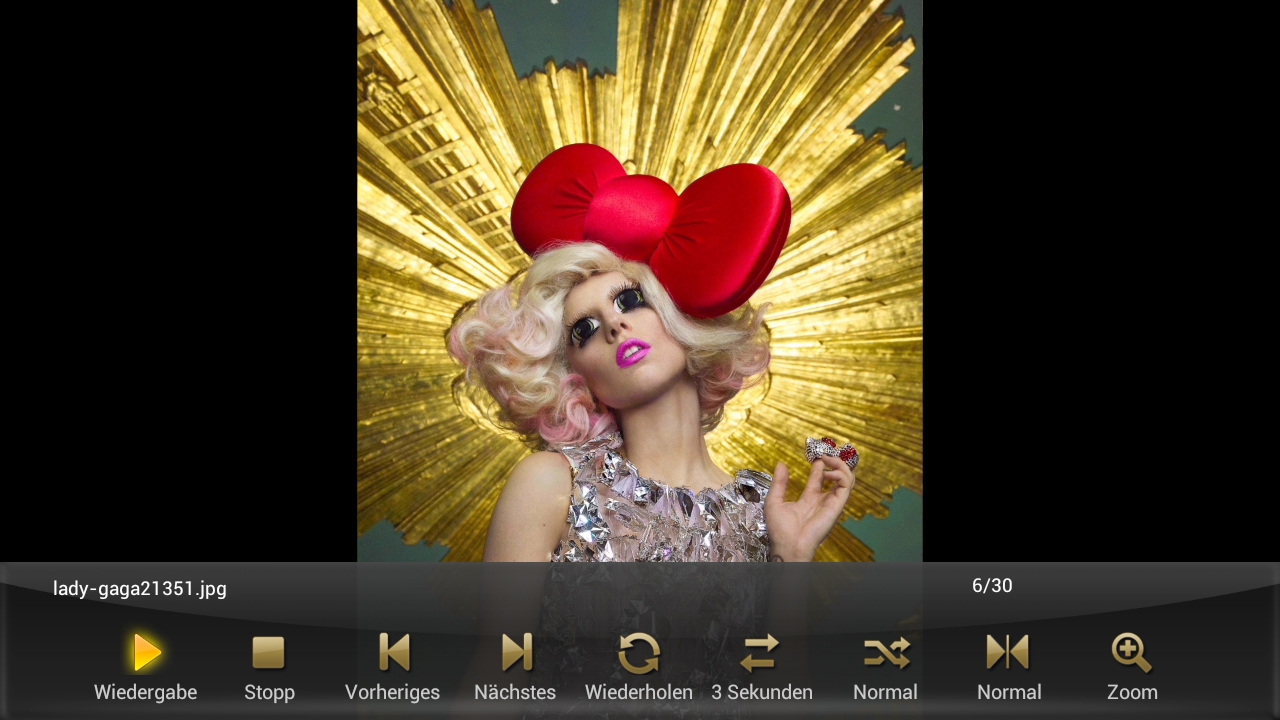Open the Zoom magnifier option
The width and height of the screenshot is (1280, 720).
tap(1132, 653)
